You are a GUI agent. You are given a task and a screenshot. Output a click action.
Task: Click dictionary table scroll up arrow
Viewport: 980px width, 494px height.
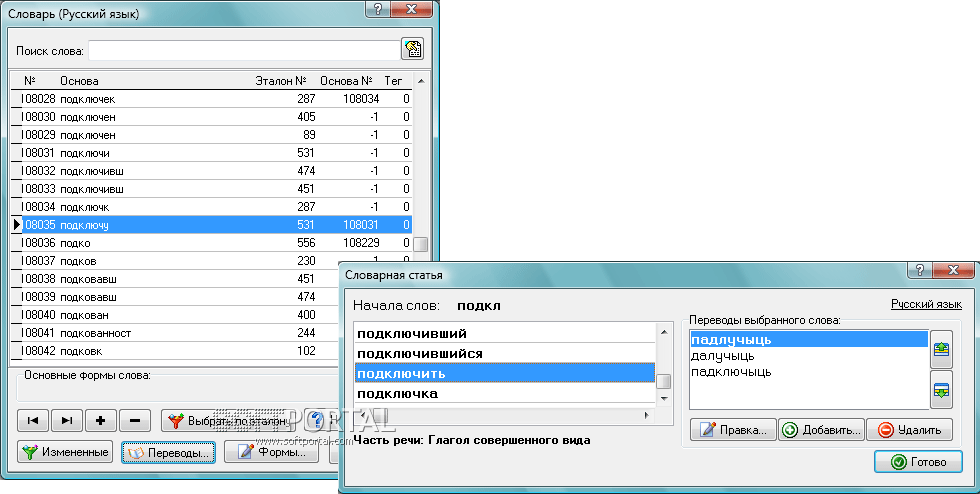tap(421, 81)
